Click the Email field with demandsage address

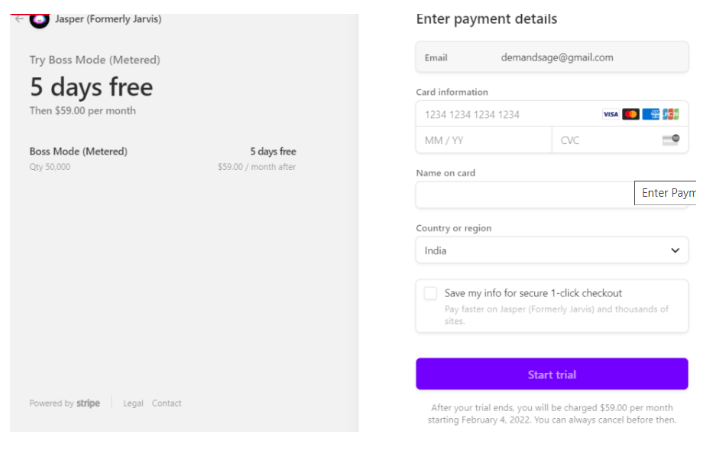click(x=552, y=57)
